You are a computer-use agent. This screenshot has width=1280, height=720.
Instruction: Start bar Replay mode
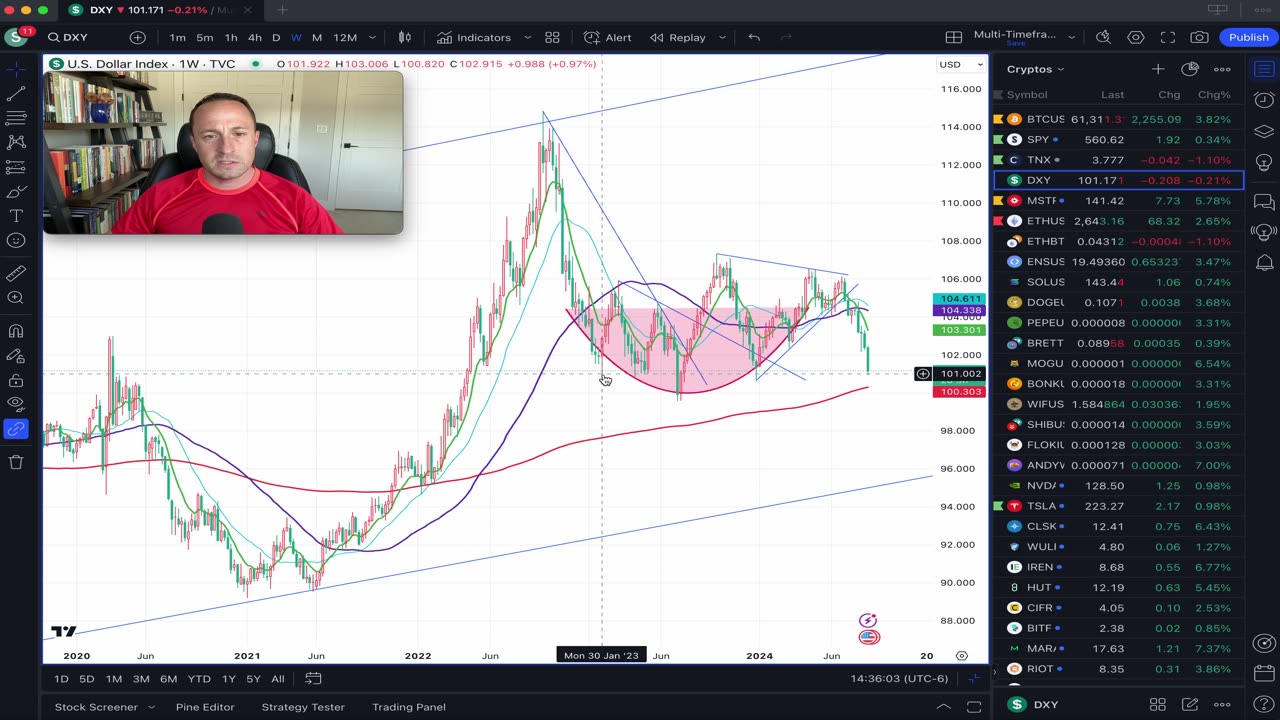678,37
